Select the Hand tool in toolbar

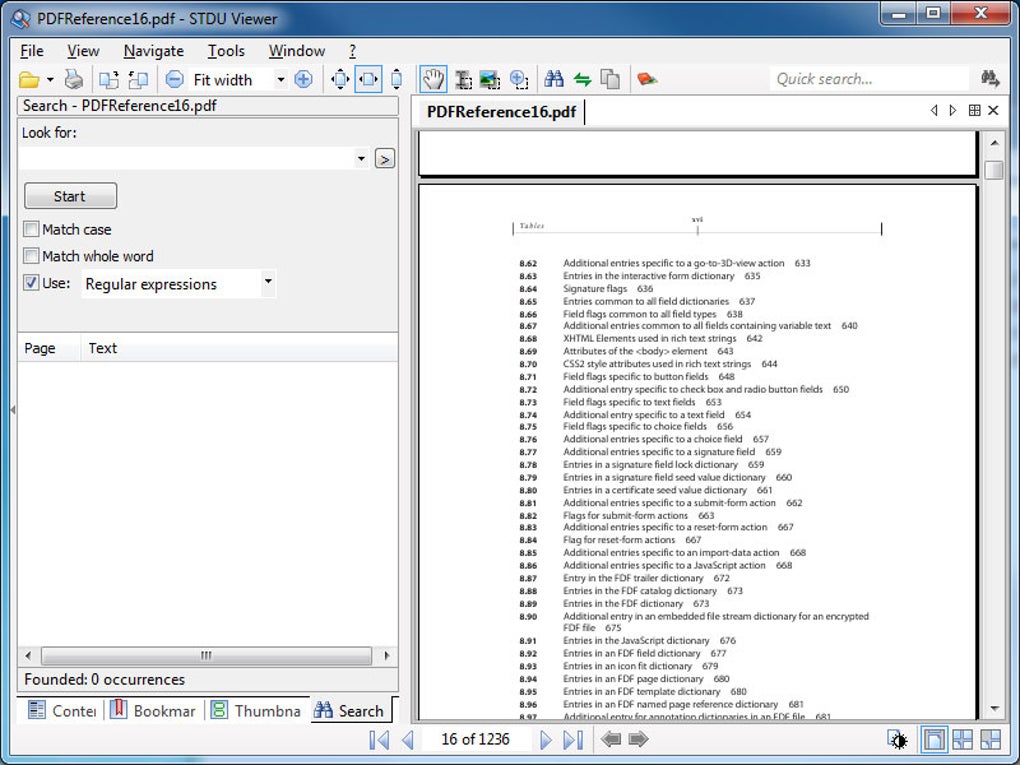click(433, 79)
